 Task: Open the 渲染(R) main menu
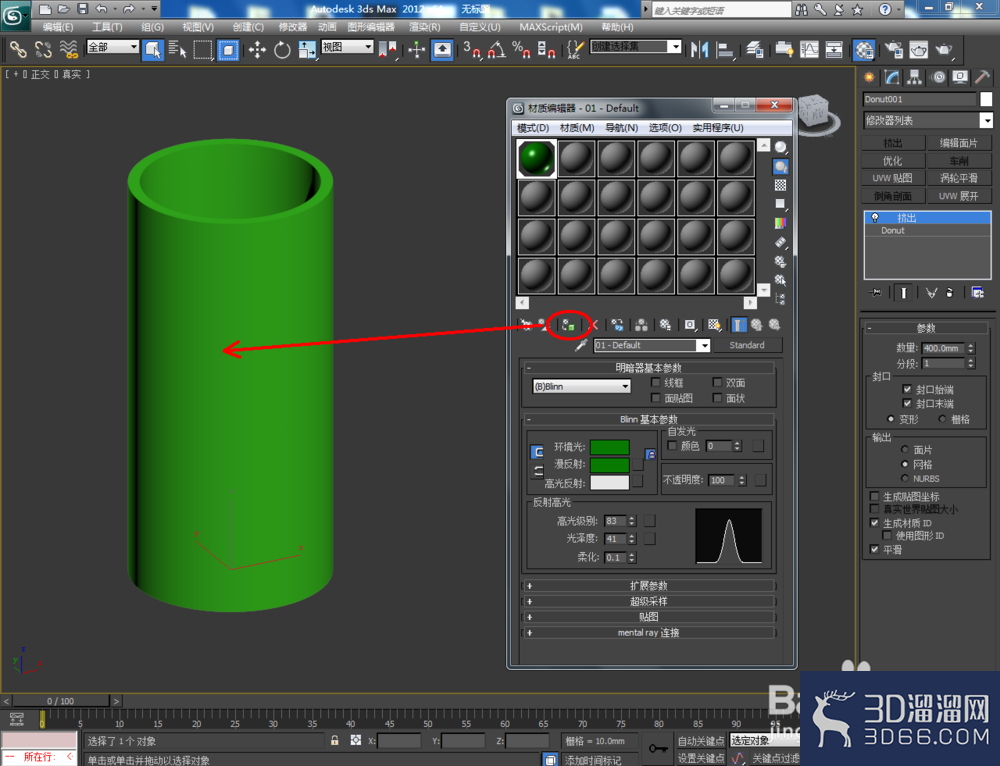click(425, 27)
